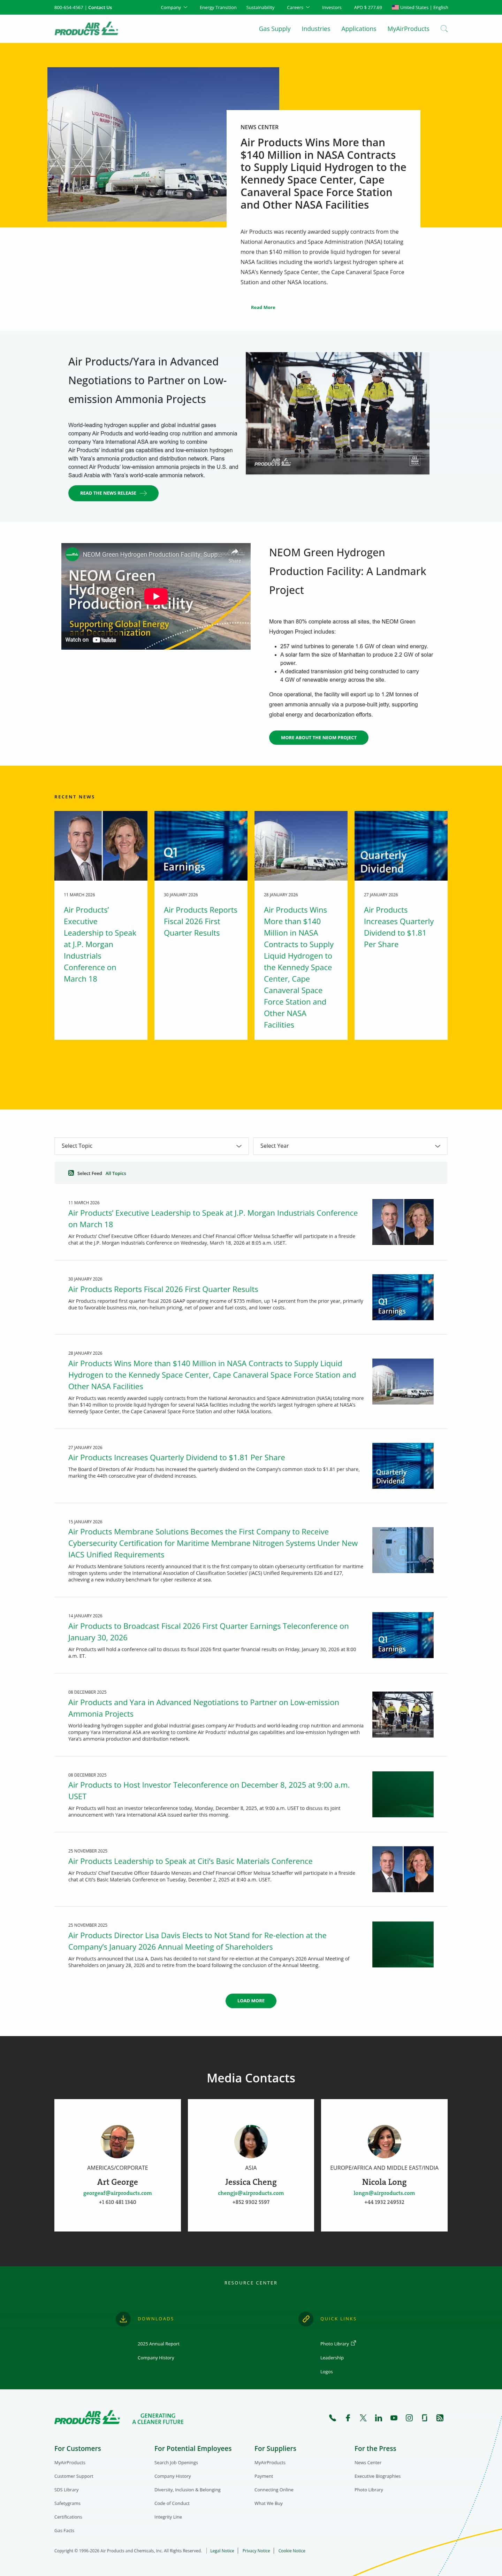Click the Load More button

[x=251, y=2001]
